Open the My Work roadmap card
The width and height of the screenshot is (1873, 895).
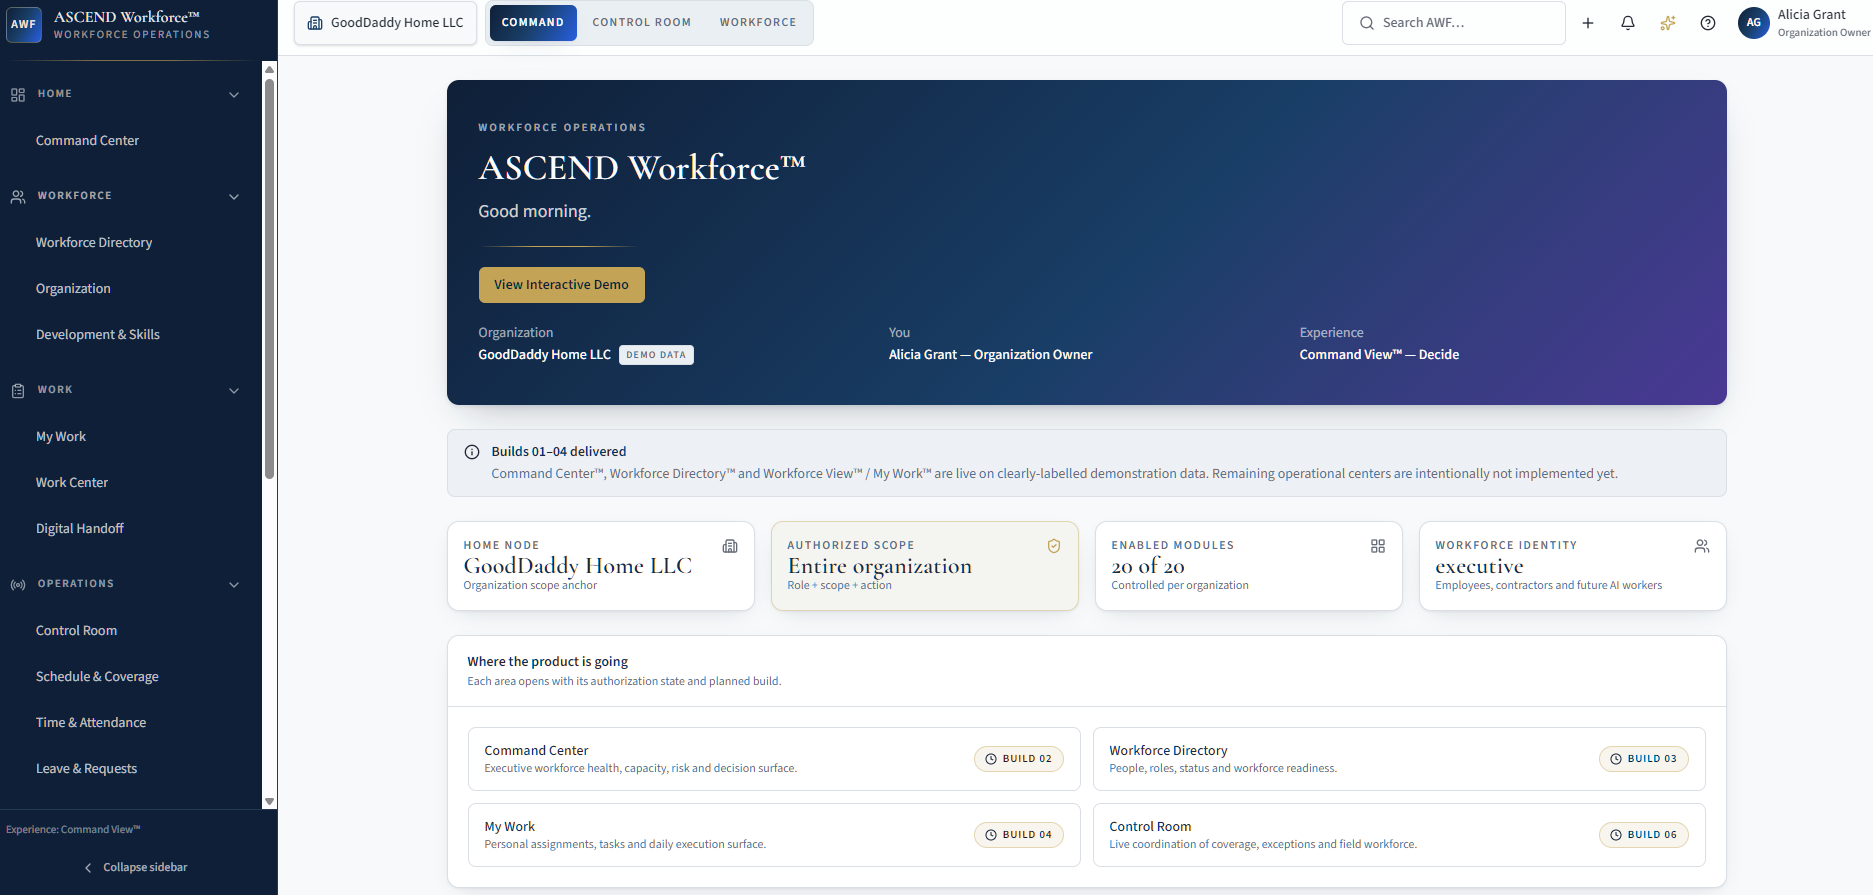pyautogui.click(x=774, y=835)
